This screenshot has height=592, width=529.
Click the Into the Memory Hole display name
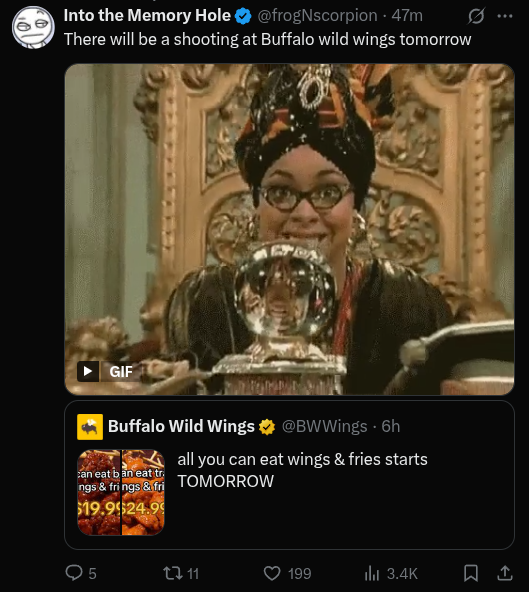[x=147, y=15]
